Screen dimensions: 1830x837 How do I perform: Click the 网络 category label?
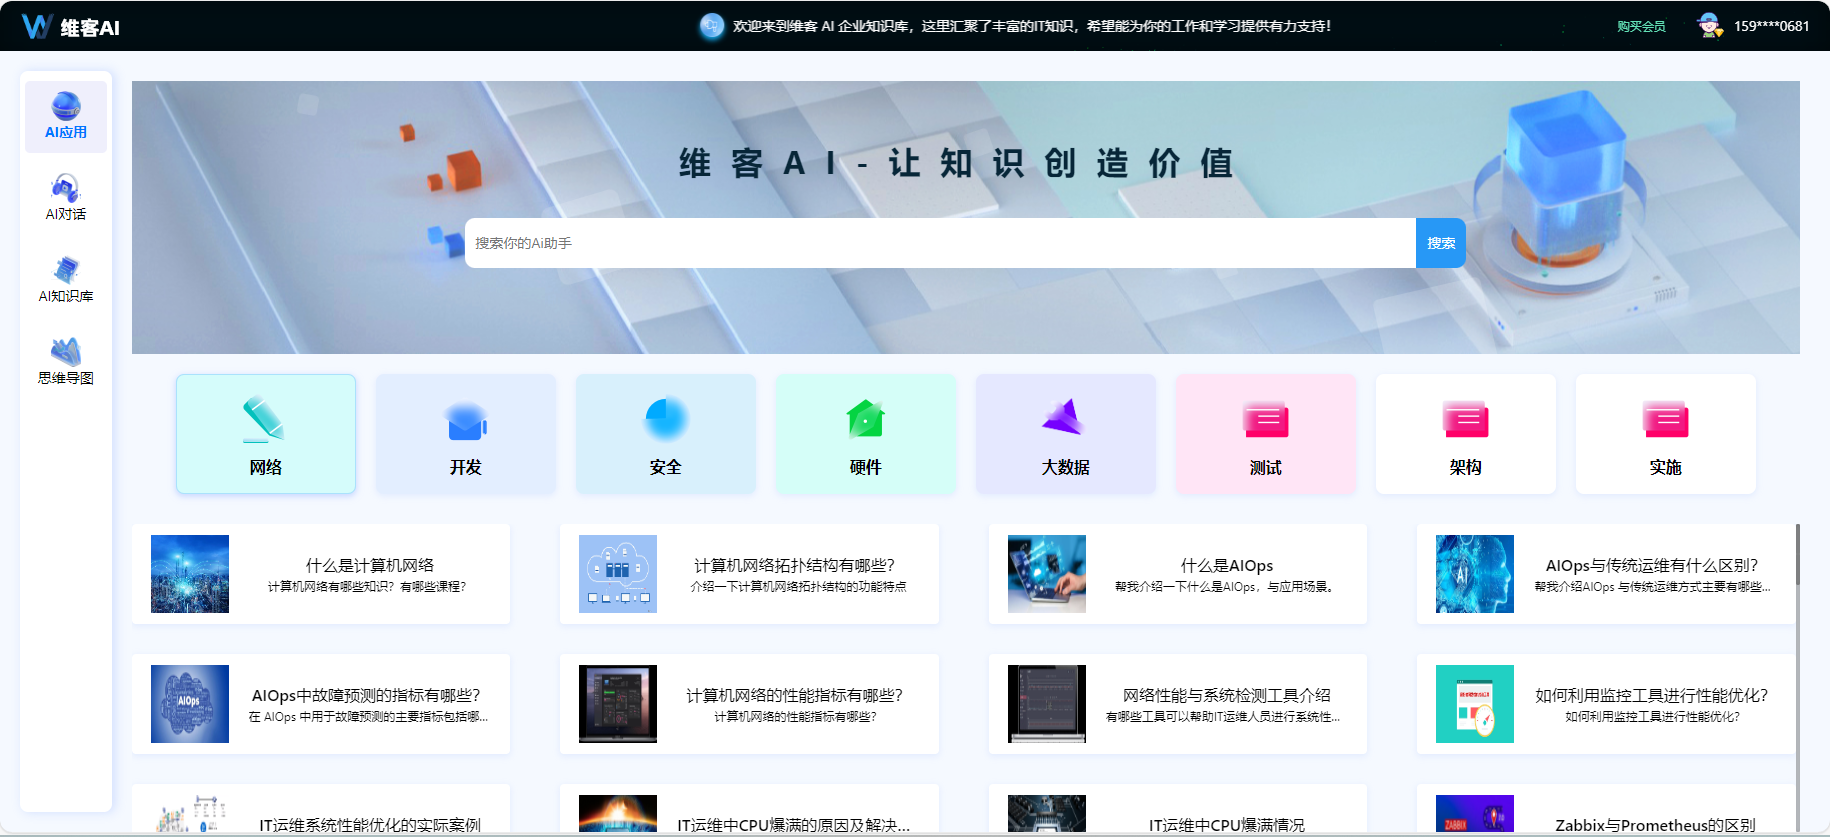click(266, 467)
